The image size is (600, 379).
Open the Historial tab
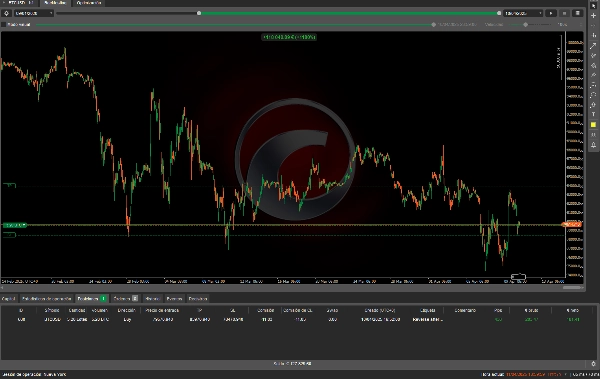152,299
